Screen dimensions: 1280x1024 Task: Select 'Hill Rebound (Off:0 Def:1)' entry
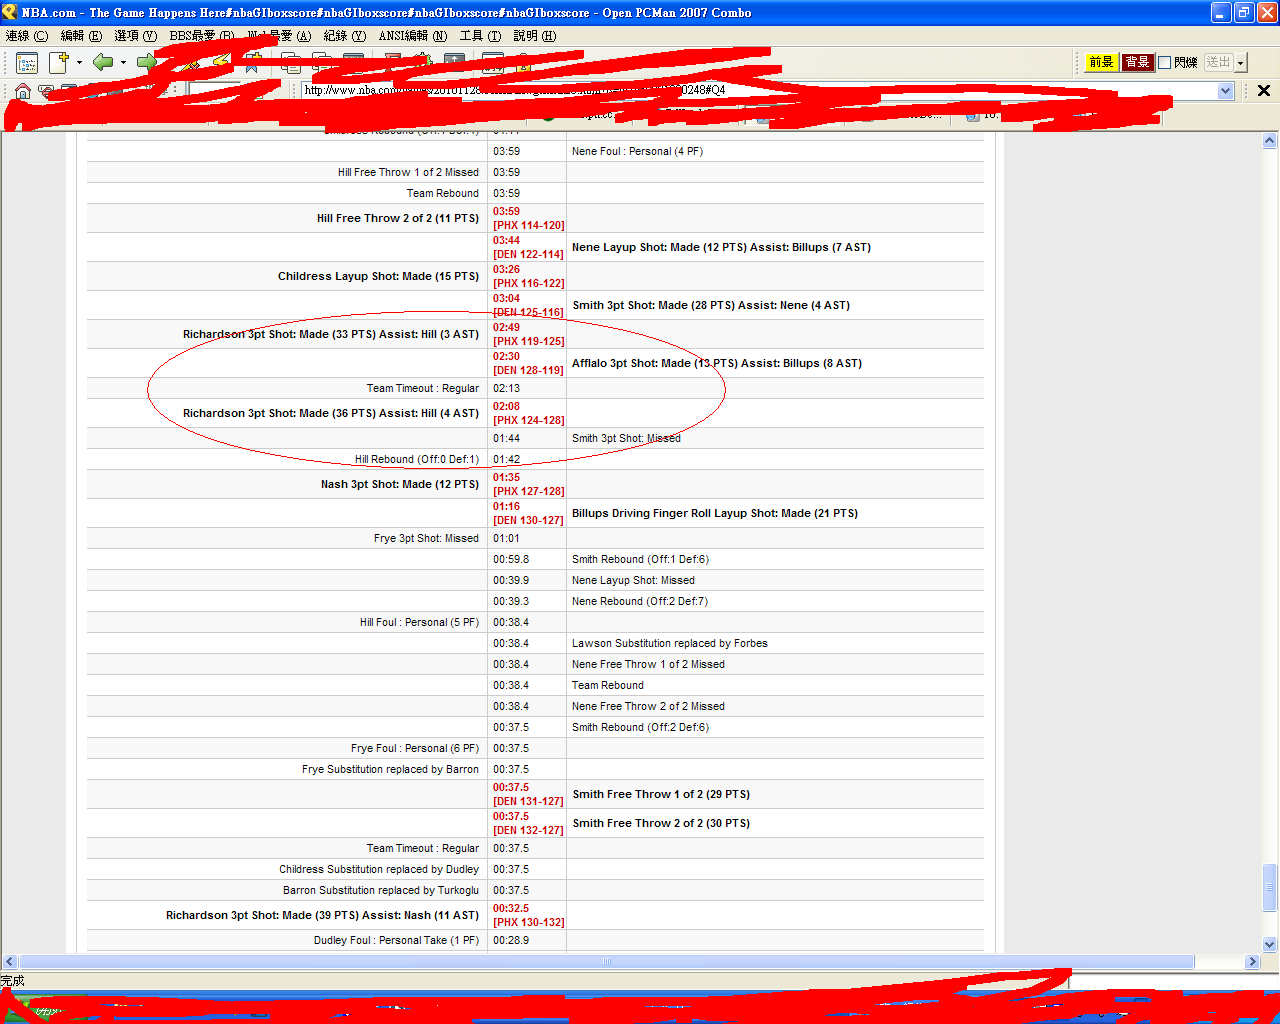click(417, 460)
